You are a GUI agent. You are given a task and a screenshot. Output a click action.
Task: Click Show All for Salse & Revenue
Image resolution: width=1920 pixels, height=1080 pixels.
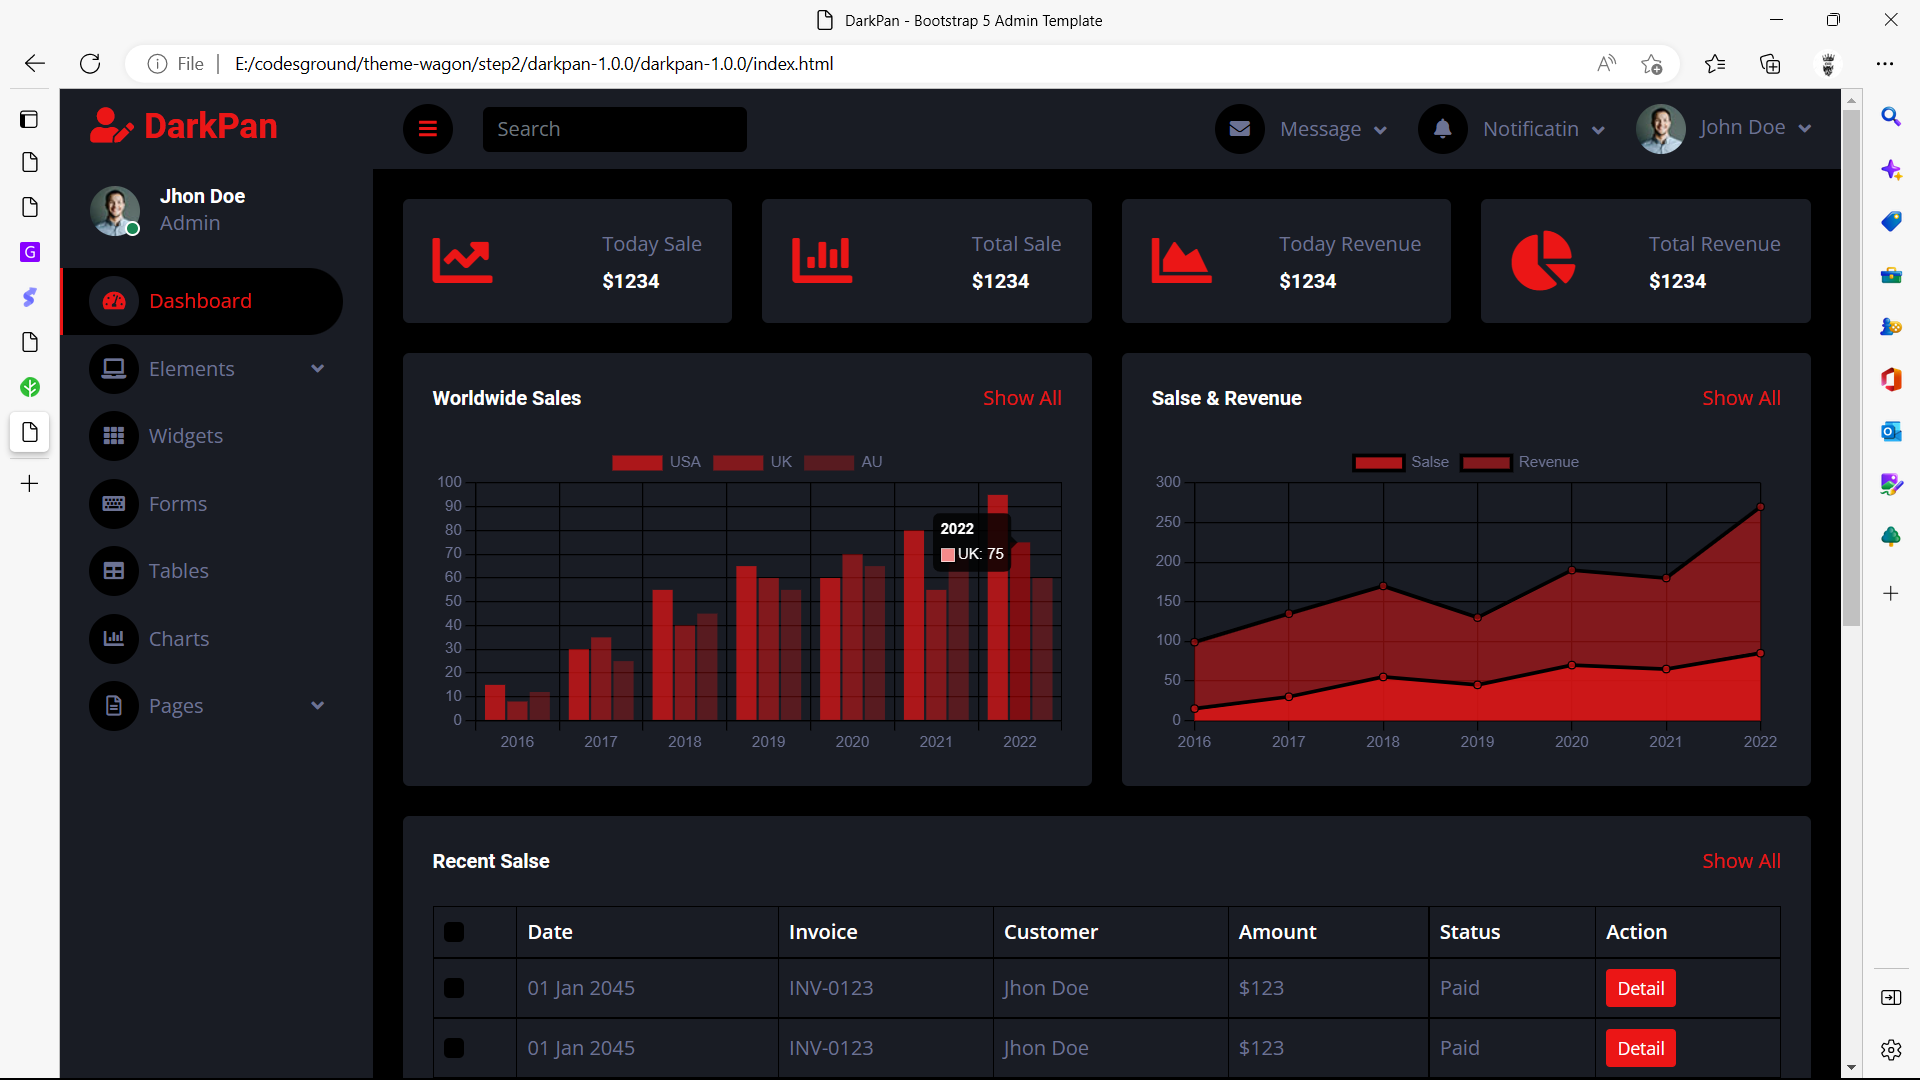pyautogui.click(x=1741, y=398)
